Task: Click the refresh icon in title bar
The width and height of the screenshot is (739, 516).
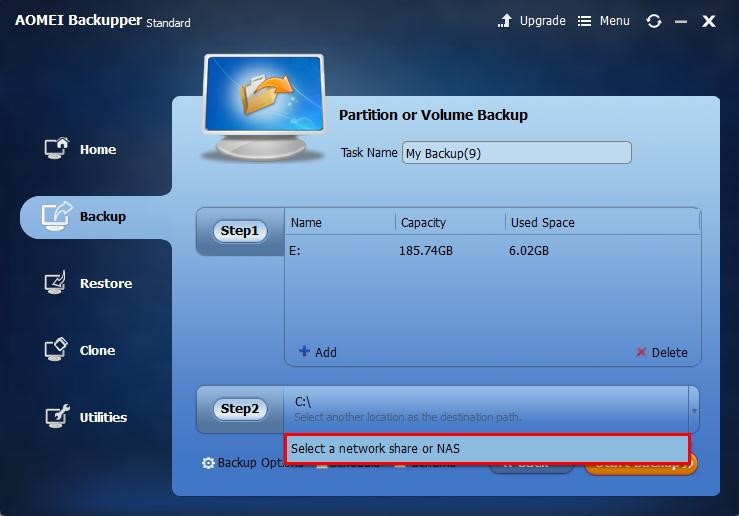Action: [654, 21]
